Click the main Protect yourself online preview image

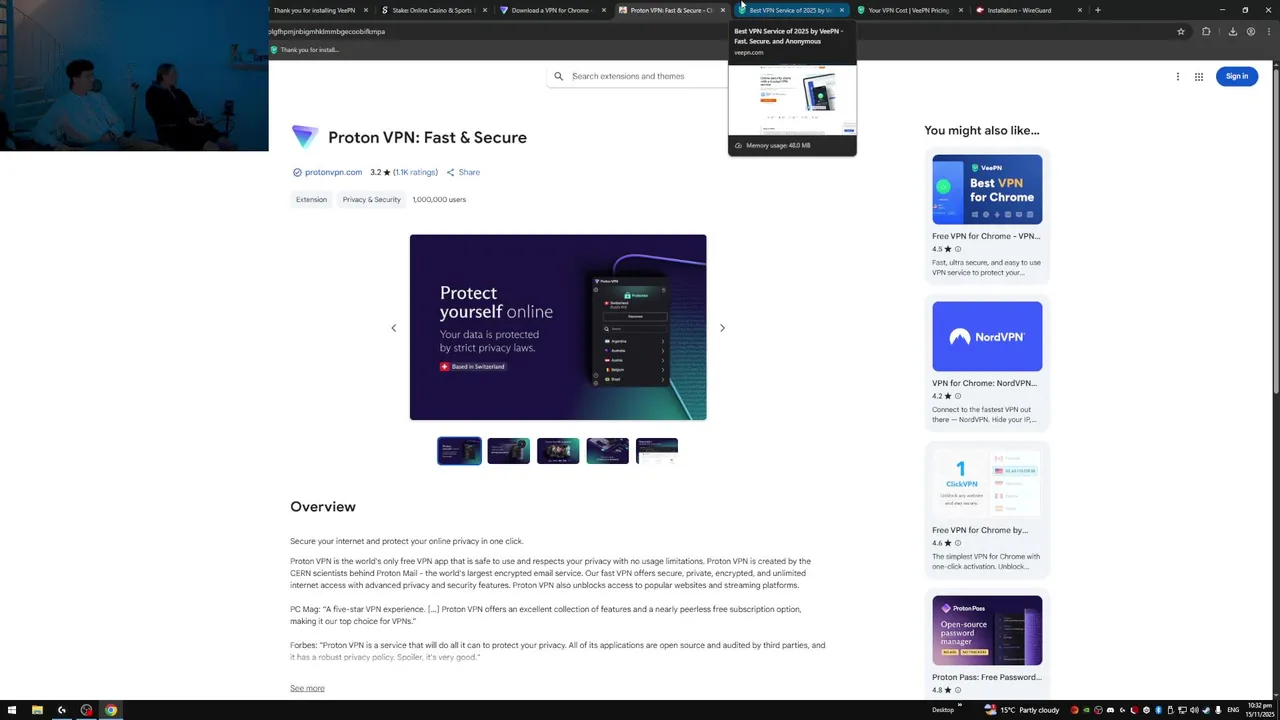point(558,327)
